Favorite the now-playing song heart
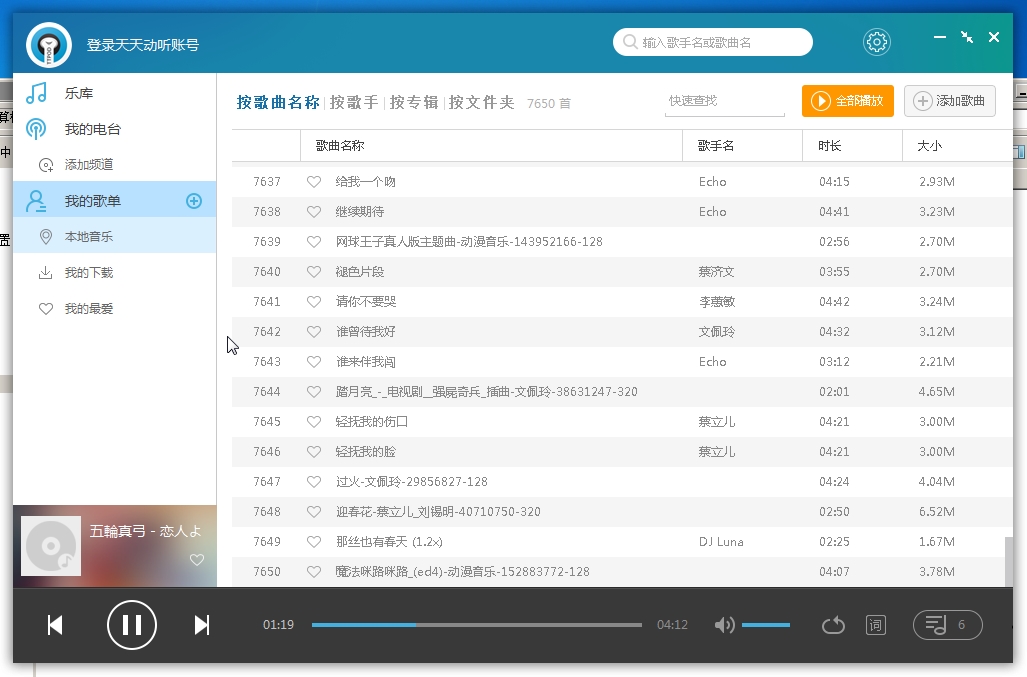The width and height of the screenshot is (1027, 677). point(196,560)
